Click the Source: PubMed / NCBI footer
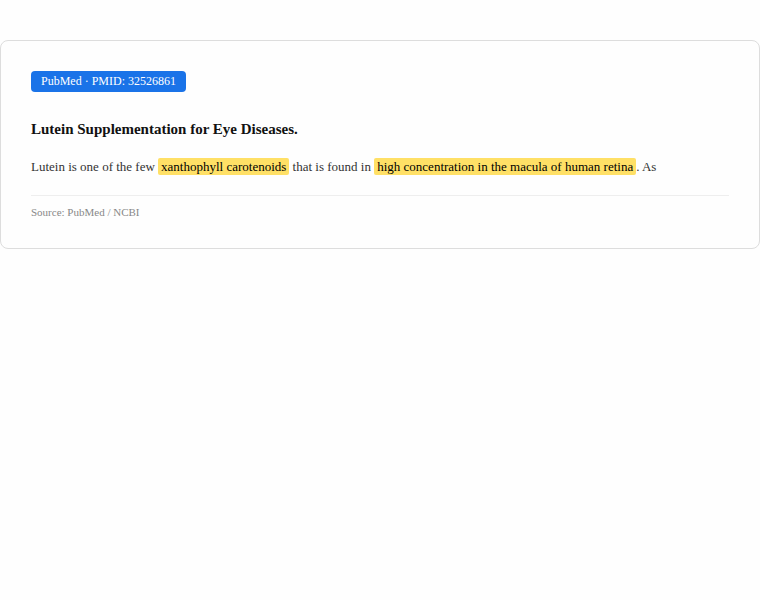The height and width of the screenshot is (600, 760). pos(85,213)
